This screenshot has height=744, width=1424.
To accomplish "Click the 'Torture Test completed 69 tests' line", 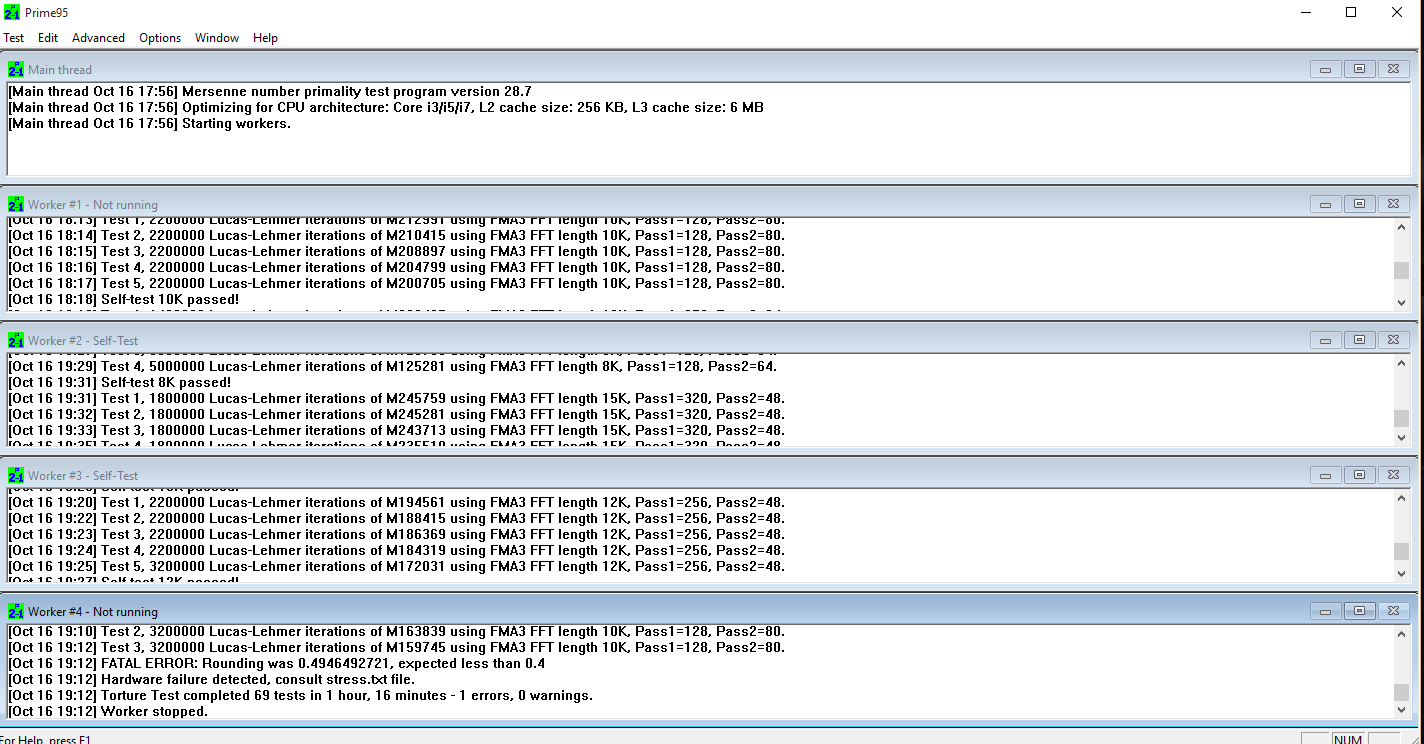I will 301,695.
